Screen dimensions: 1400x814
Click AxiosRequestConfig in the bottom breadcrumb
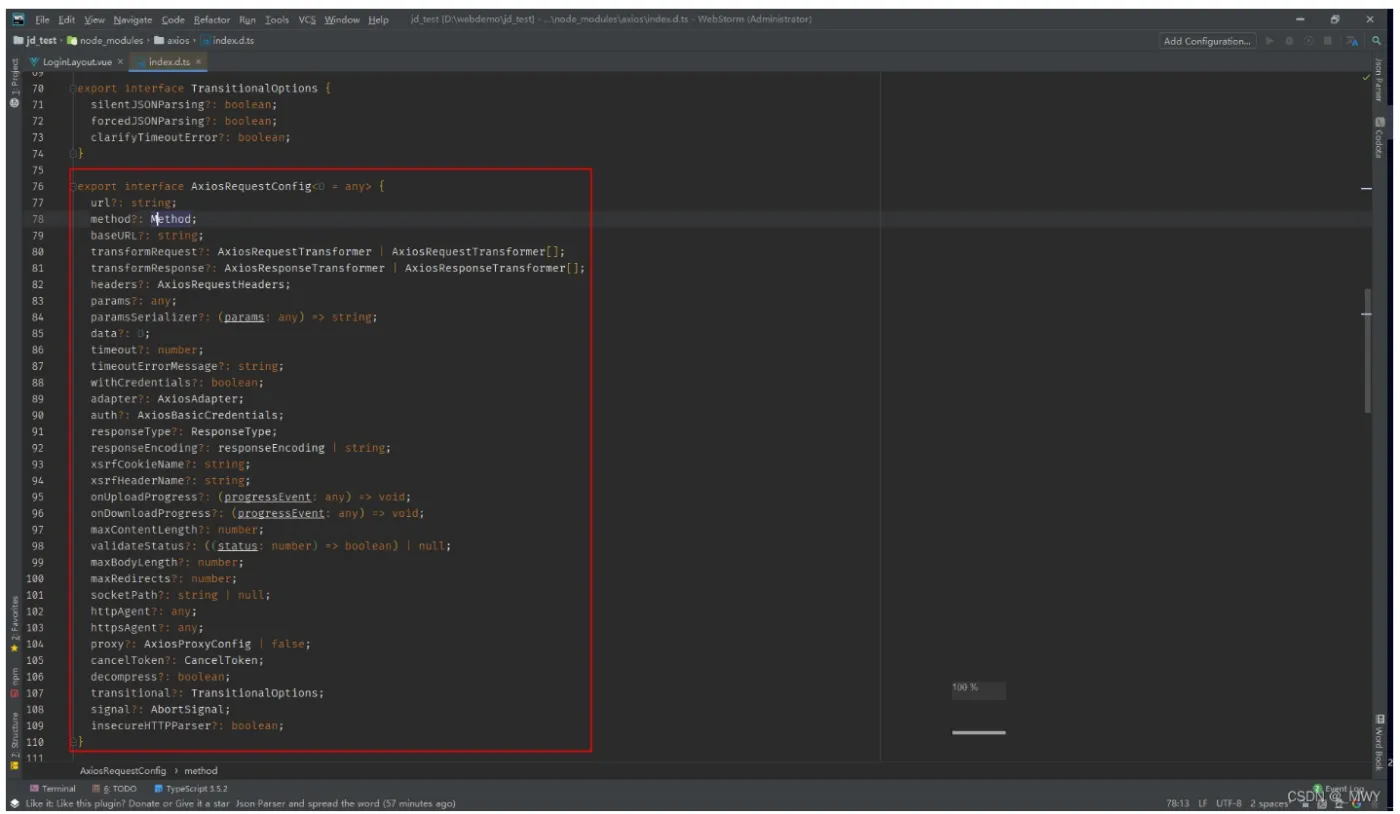coord(123,771)
